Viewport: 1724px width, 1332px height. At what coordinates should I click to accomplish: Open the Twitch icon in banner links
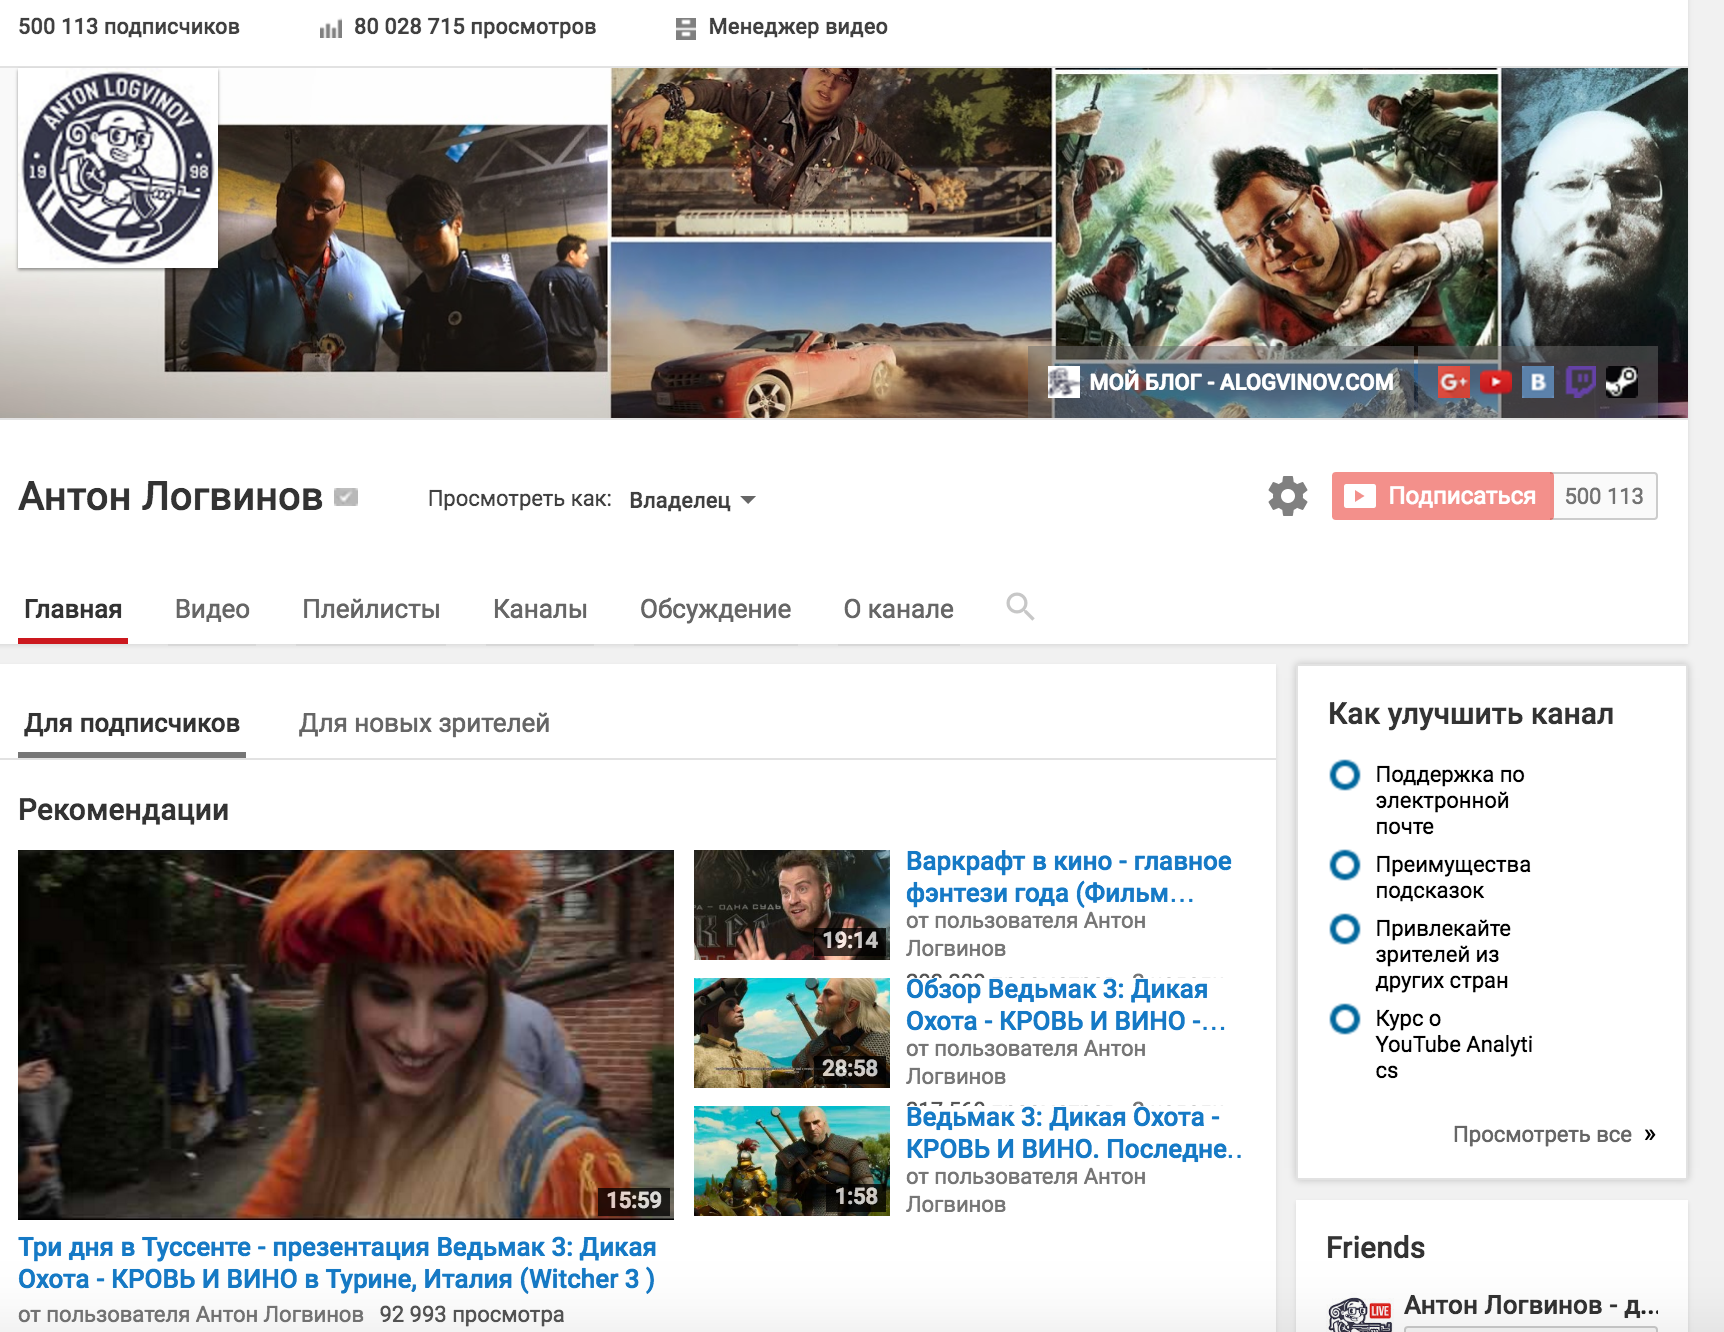tap(1580, 381)
